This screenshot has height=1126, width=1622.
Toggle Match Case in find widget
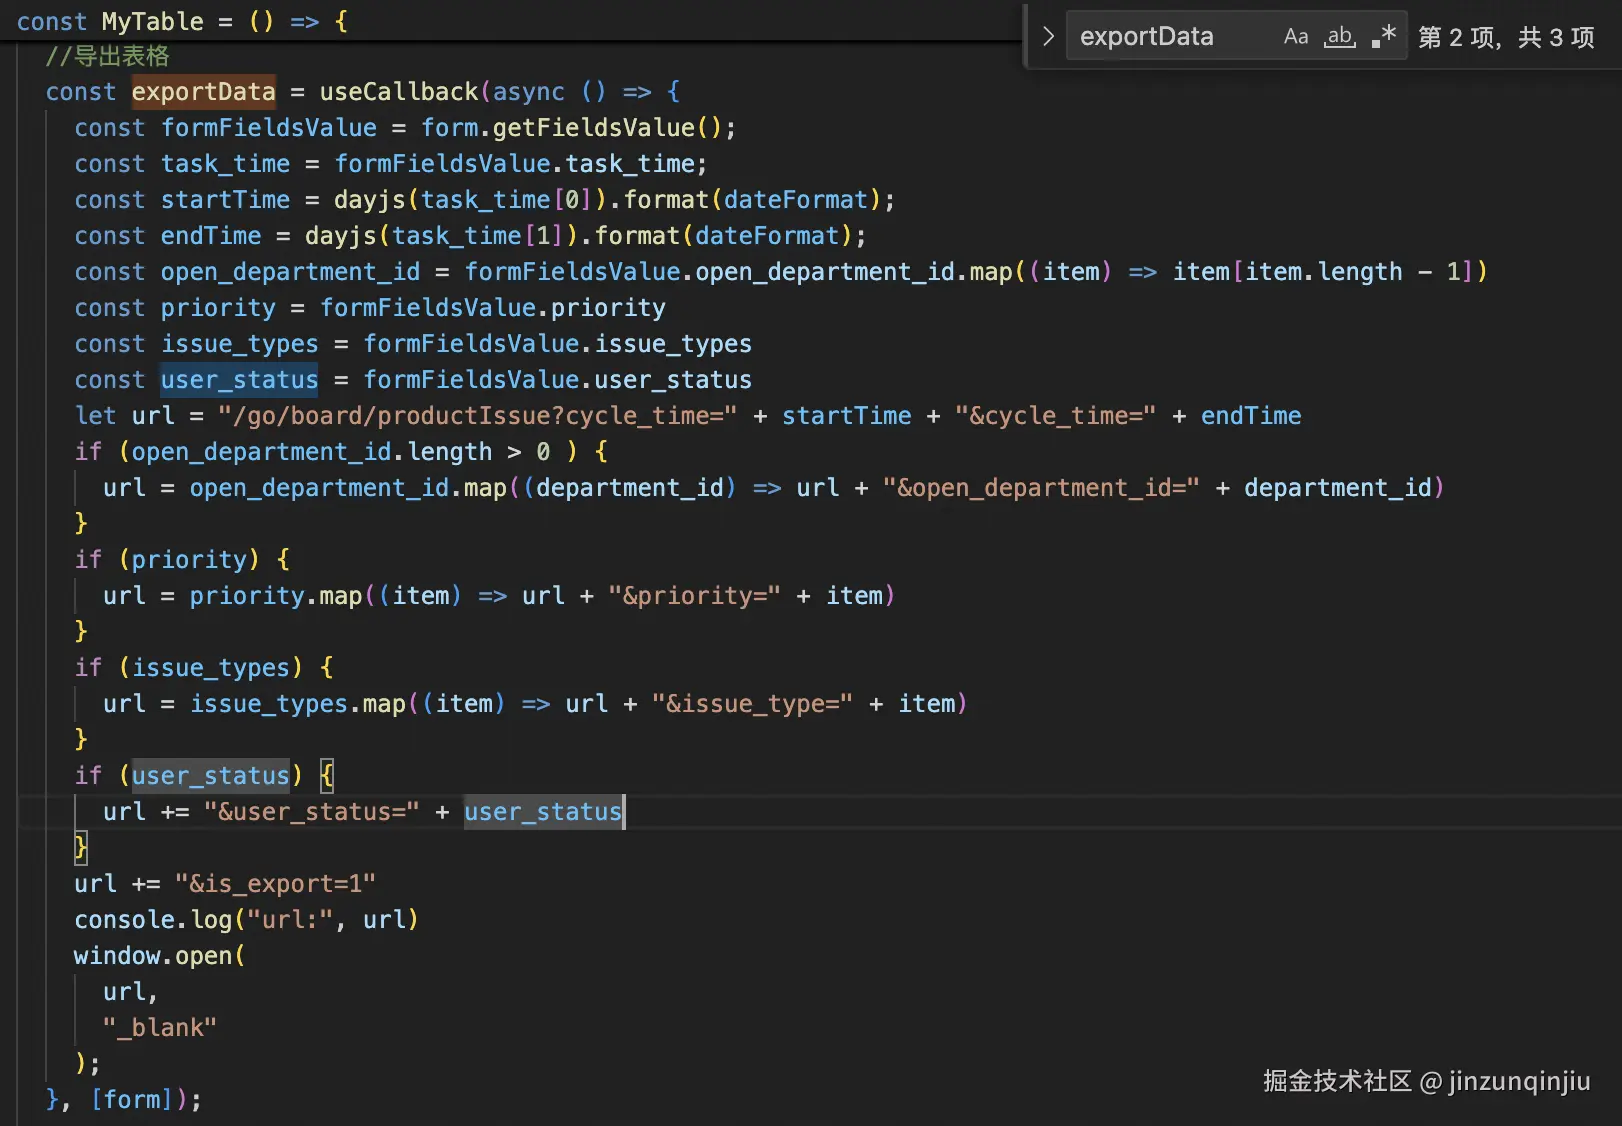click(1296, 37)
